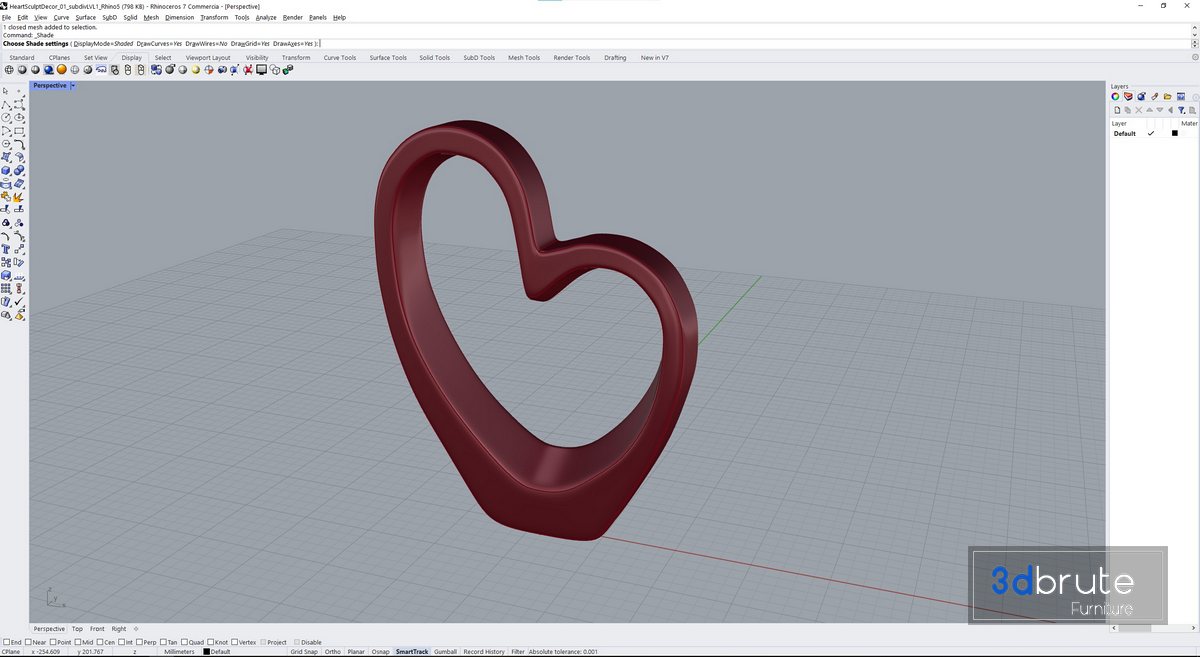
Task: Click the Grid Snap status button
Action: click(x=304, y=652)
